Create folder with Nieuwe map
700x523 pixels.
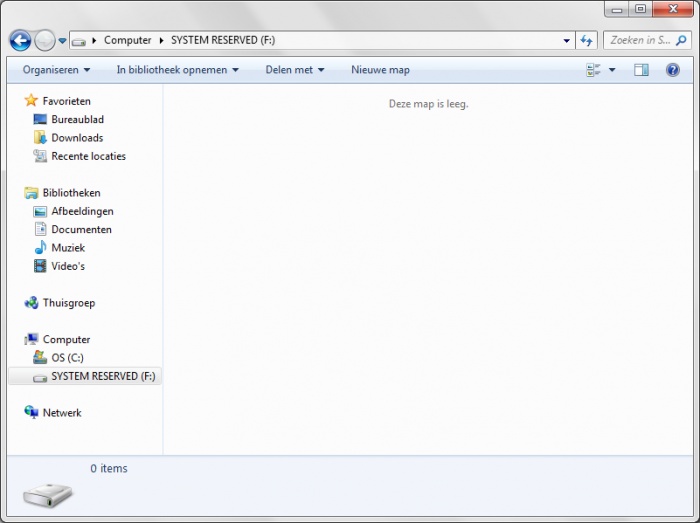(x=380, y=70)
